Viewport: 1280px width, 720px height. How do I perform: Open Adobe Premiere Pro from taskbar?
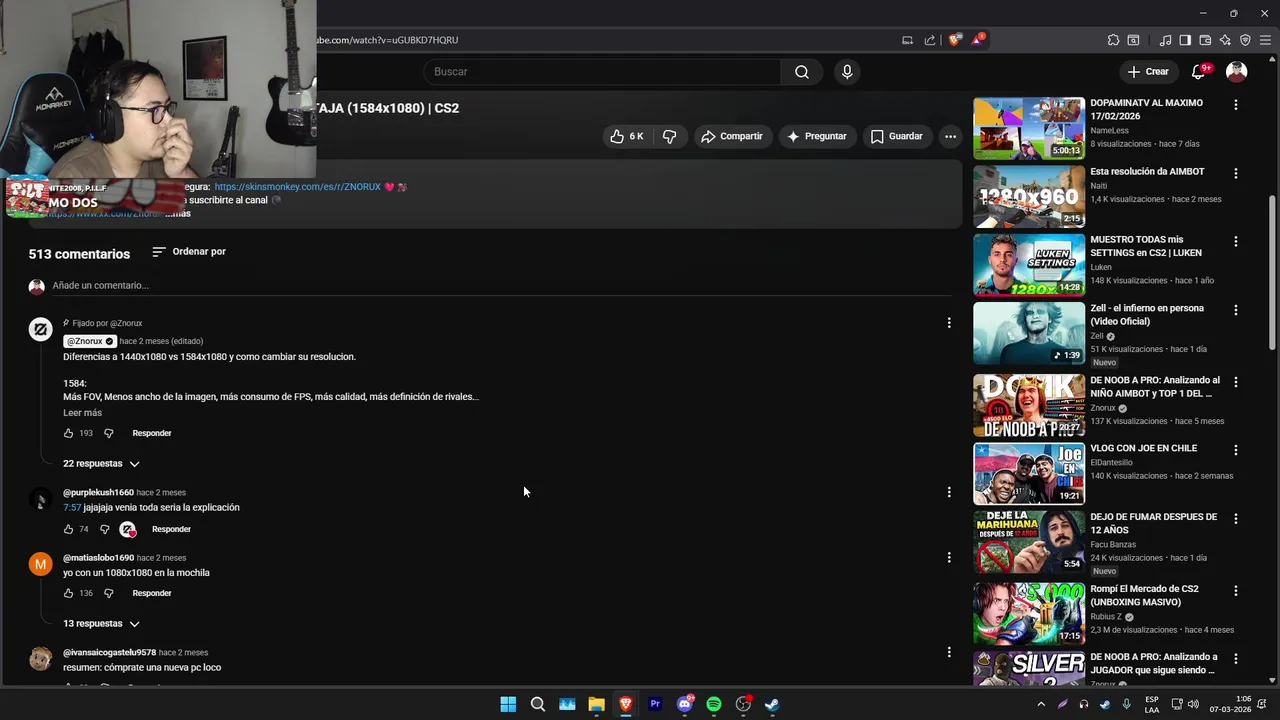pyautogui.click(x=655, y=704)
